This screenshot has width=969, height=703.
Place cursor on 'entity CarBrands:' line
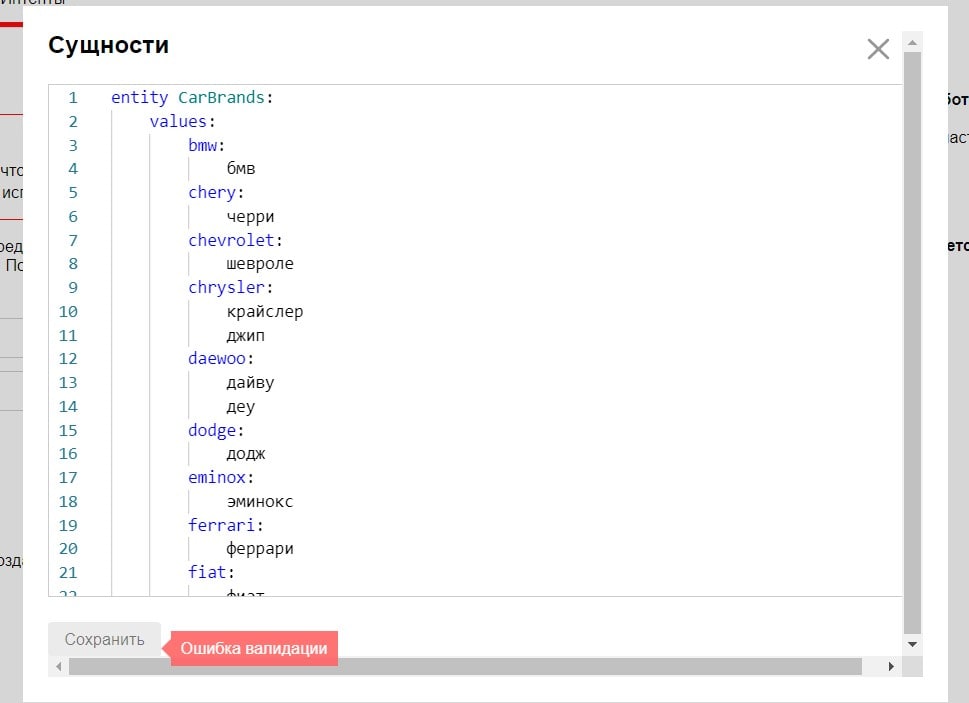(192, 98)
